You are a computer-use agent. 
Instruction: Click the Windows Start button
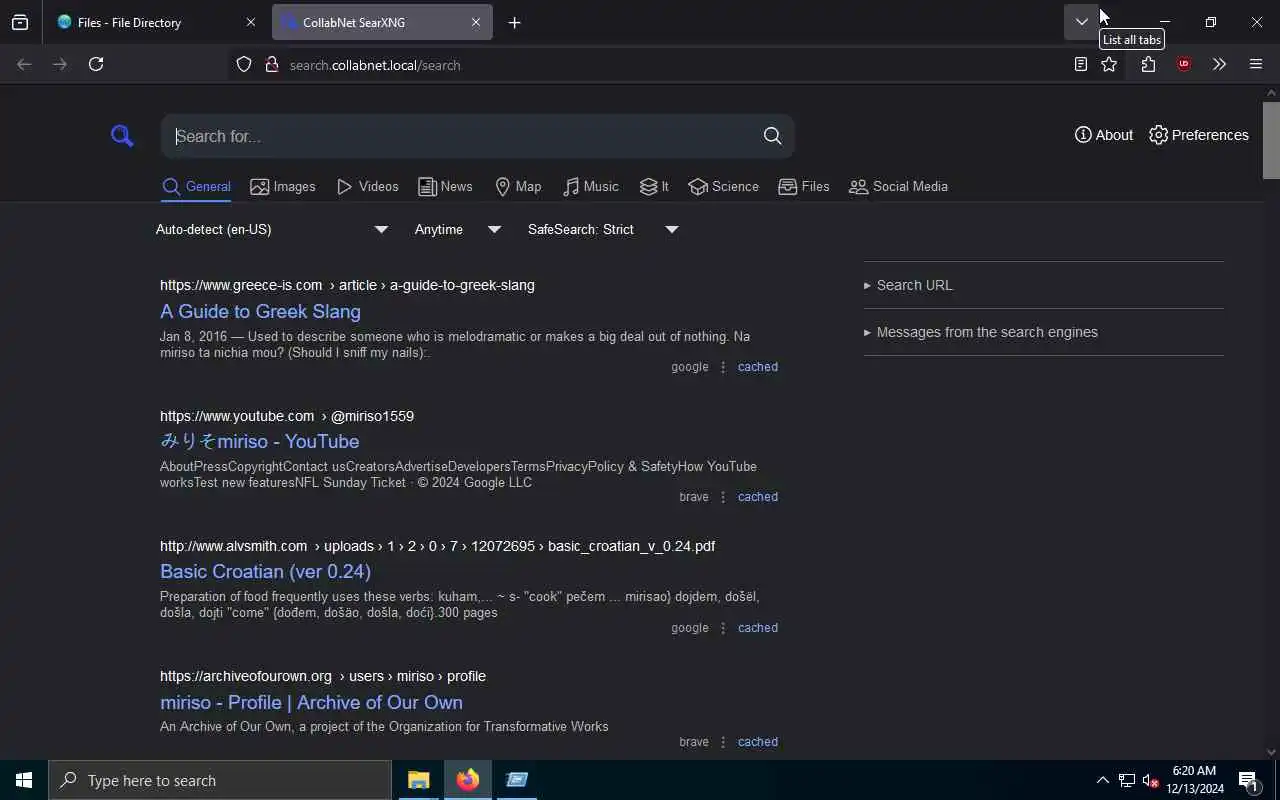pyautogui.click(x=24, y=780)
